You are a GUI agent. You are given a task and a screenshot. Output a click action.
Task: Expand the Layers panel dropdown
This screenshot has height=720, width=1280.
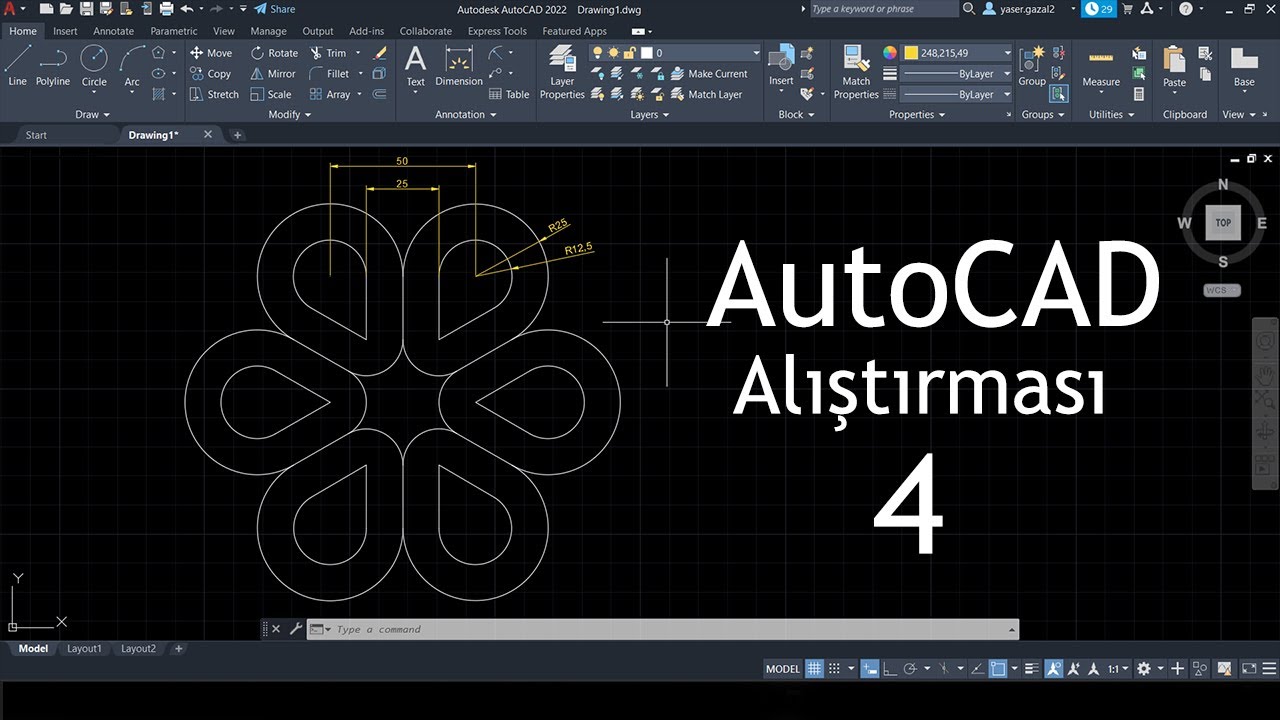[649, 115]
